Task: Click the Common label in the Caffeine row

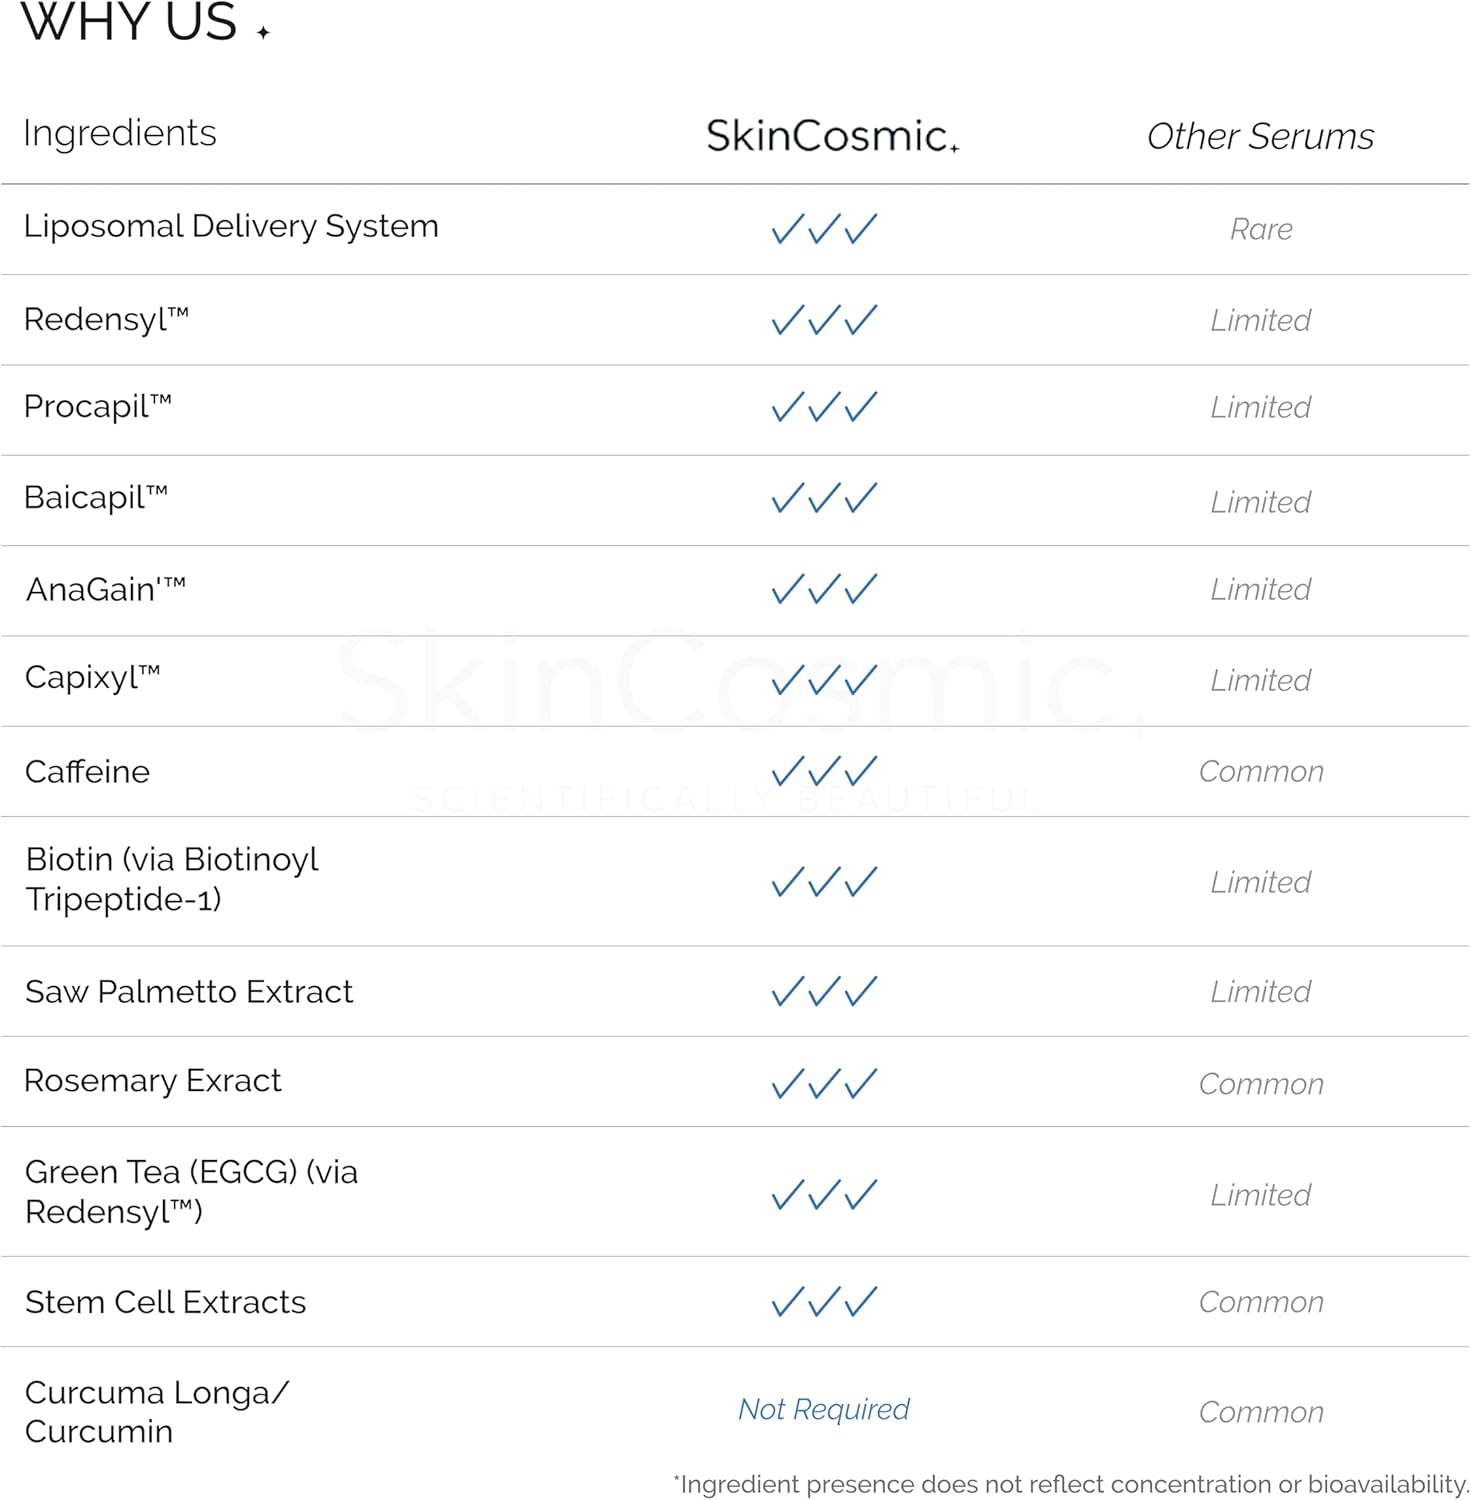Action: (1261, 771)
